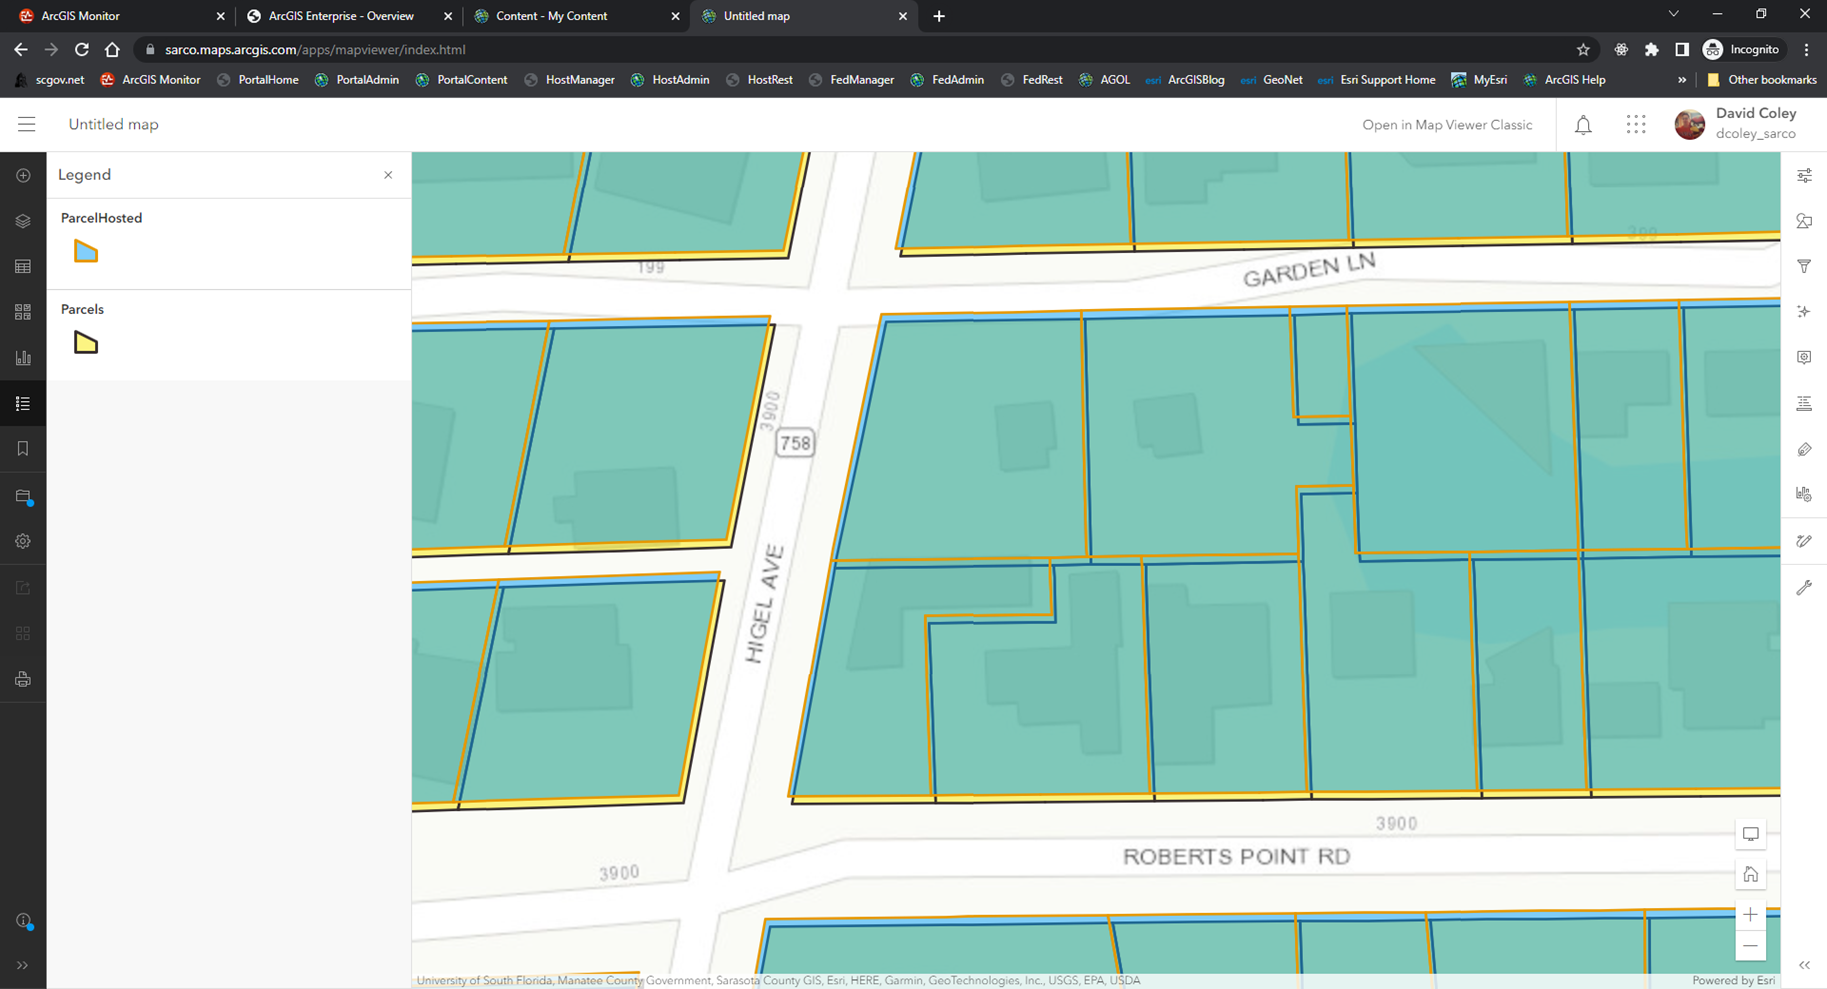This screenshot has width=1827, height=989.
Task: Open the notifications bell
Action: click(x=1583, y=124)
